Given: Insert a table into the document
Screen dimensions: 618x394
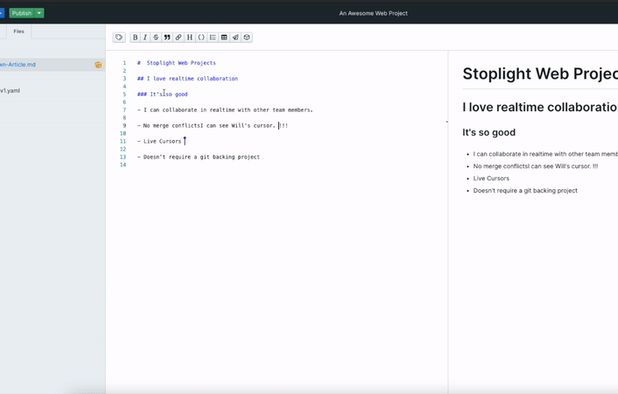Looking at the screenshot, I should 224,37.
